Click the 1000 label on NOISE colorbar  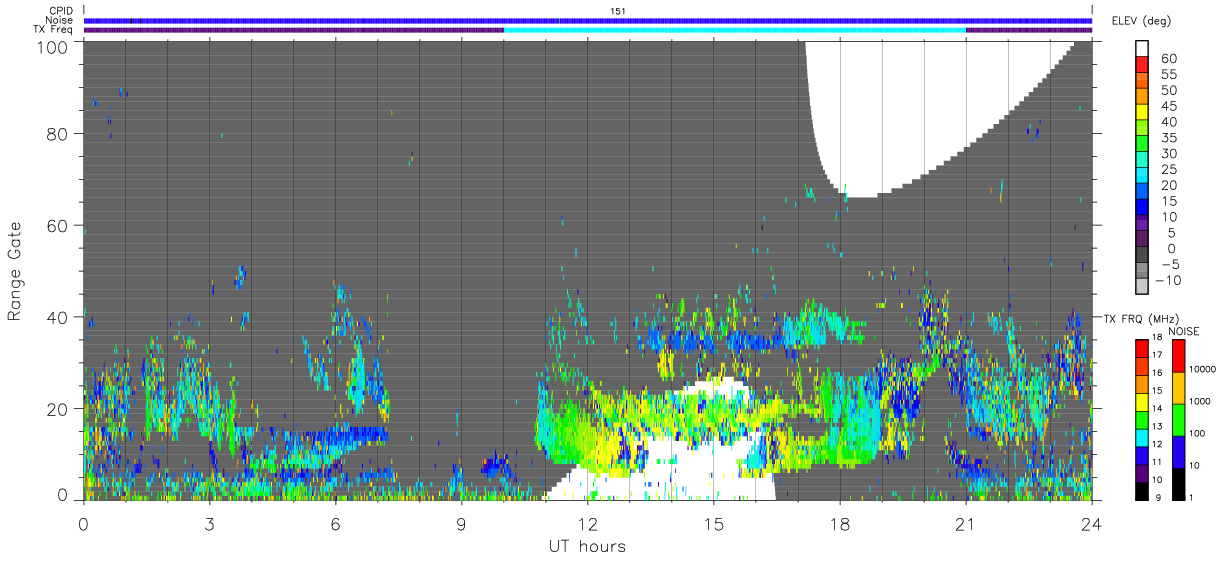[1200, 401]
